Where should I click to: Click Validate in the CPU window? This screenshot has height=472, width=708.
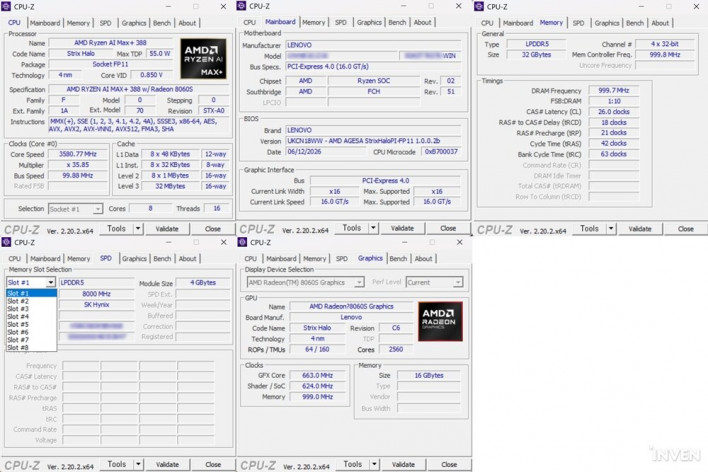[167, 229]
